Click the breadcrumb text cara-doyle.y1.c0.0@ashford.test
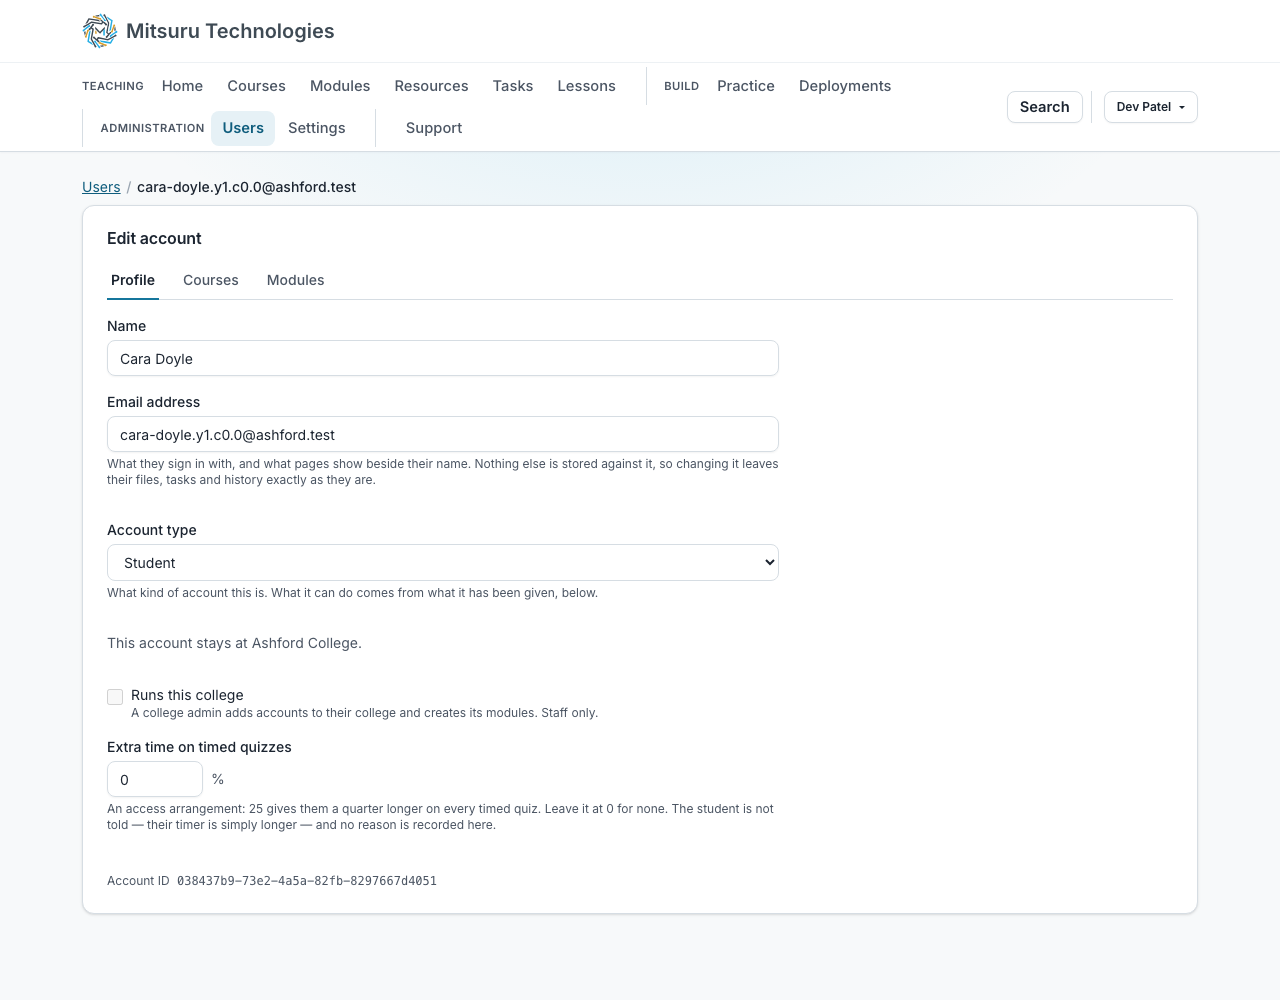The image size is (1280, 1000). (246, 187)
